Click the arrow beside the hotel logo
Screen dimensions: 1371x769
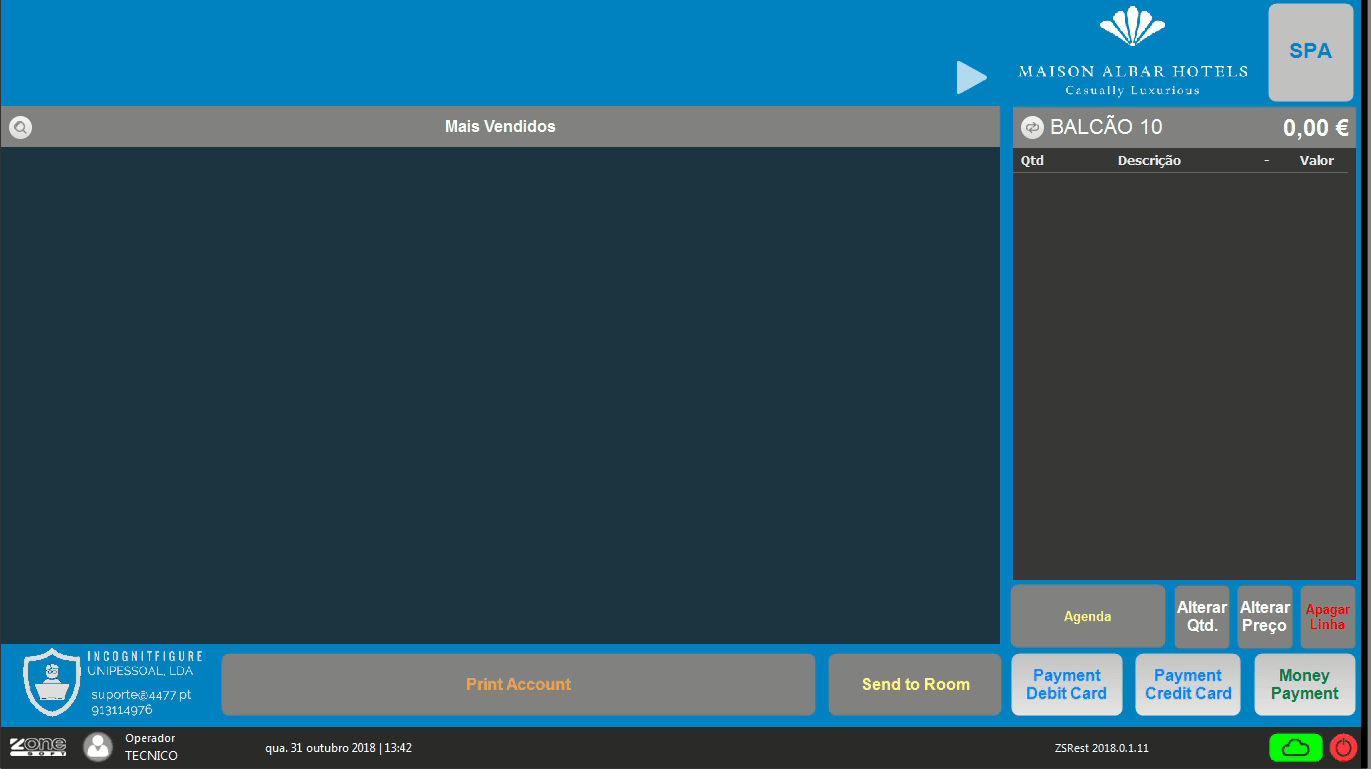(x=971, y=78)
